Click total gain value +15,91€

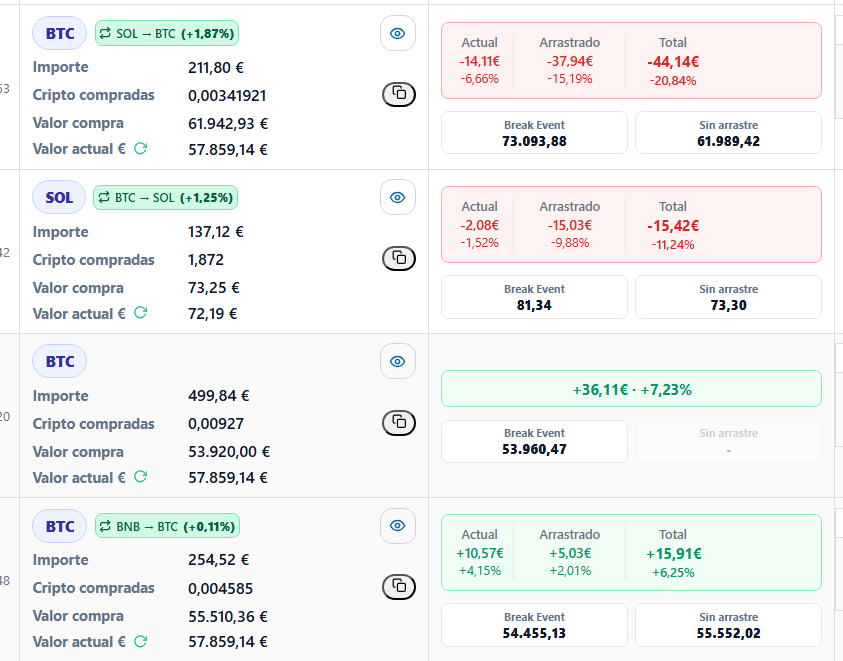pyautogui.click(x=674, y=554)
